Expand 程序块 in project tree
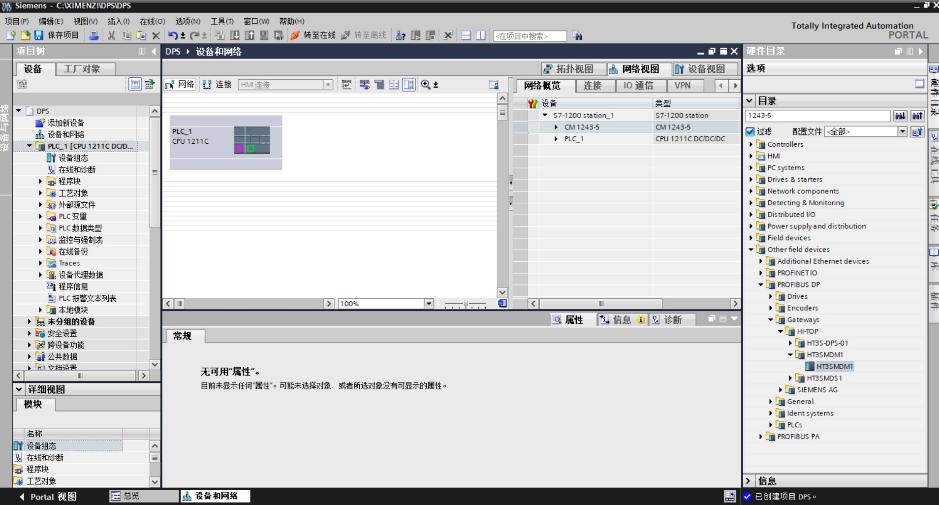 pyautogui.click(x=41, y=181)
